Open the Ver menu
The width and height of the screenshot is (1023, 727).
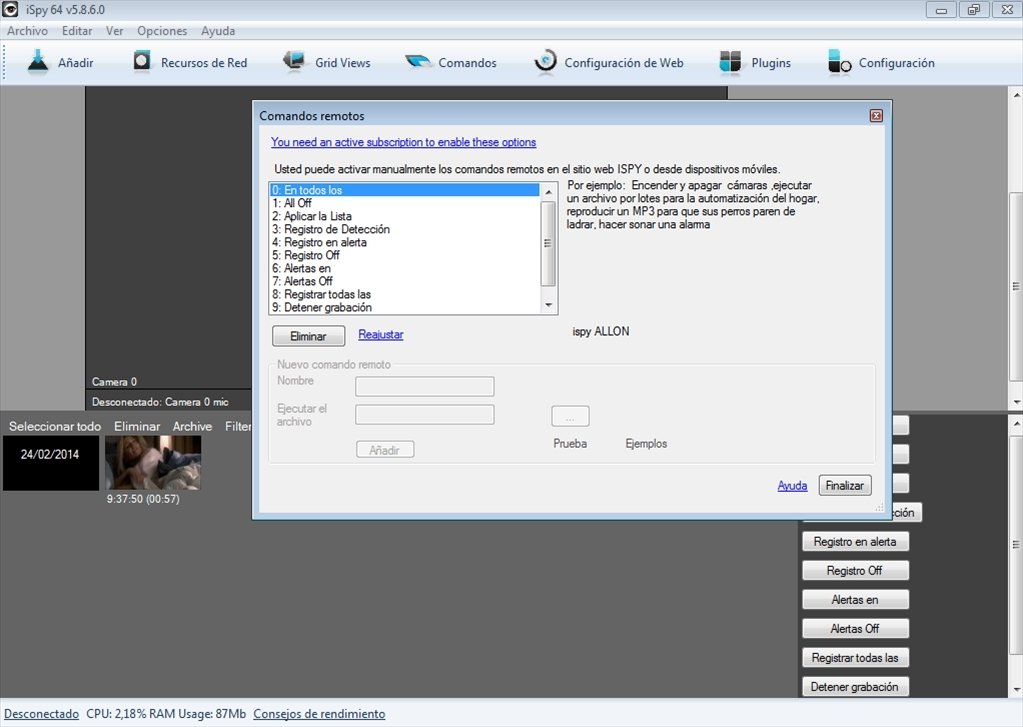(x=115, y=31)
